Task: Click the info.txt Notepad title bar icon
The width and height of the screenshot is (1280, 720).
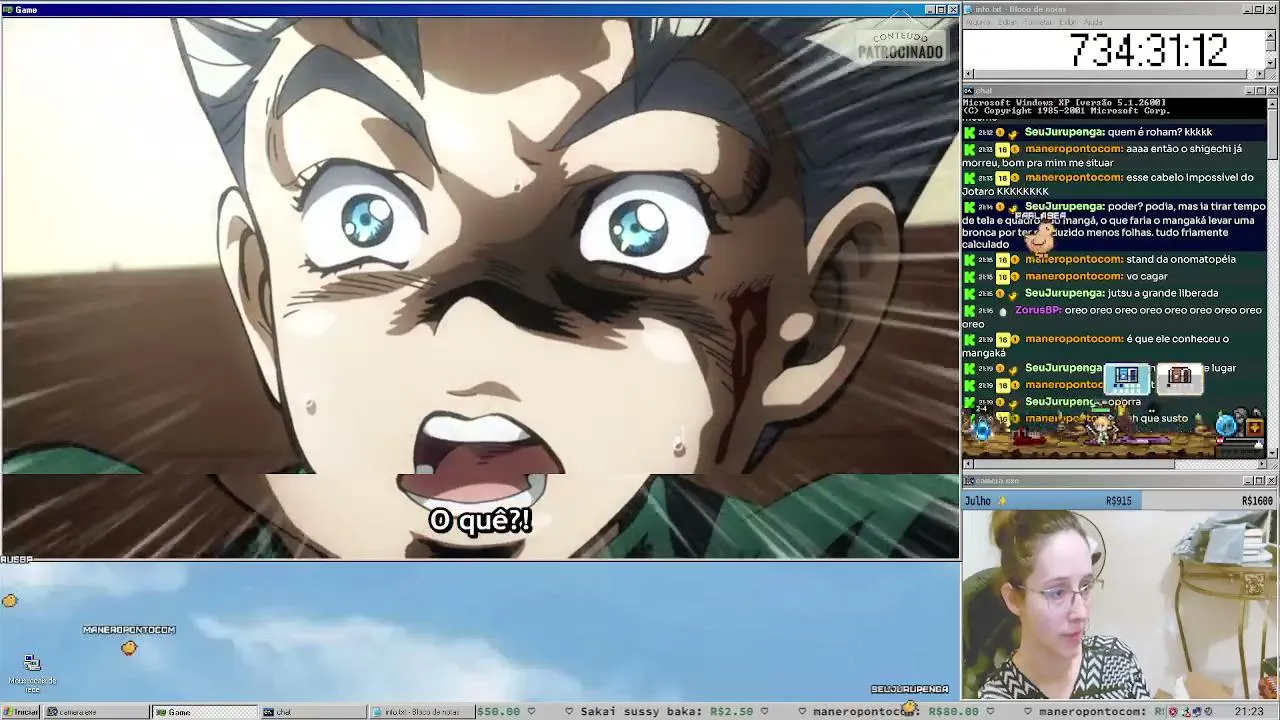Action: [x=968, y=9]
